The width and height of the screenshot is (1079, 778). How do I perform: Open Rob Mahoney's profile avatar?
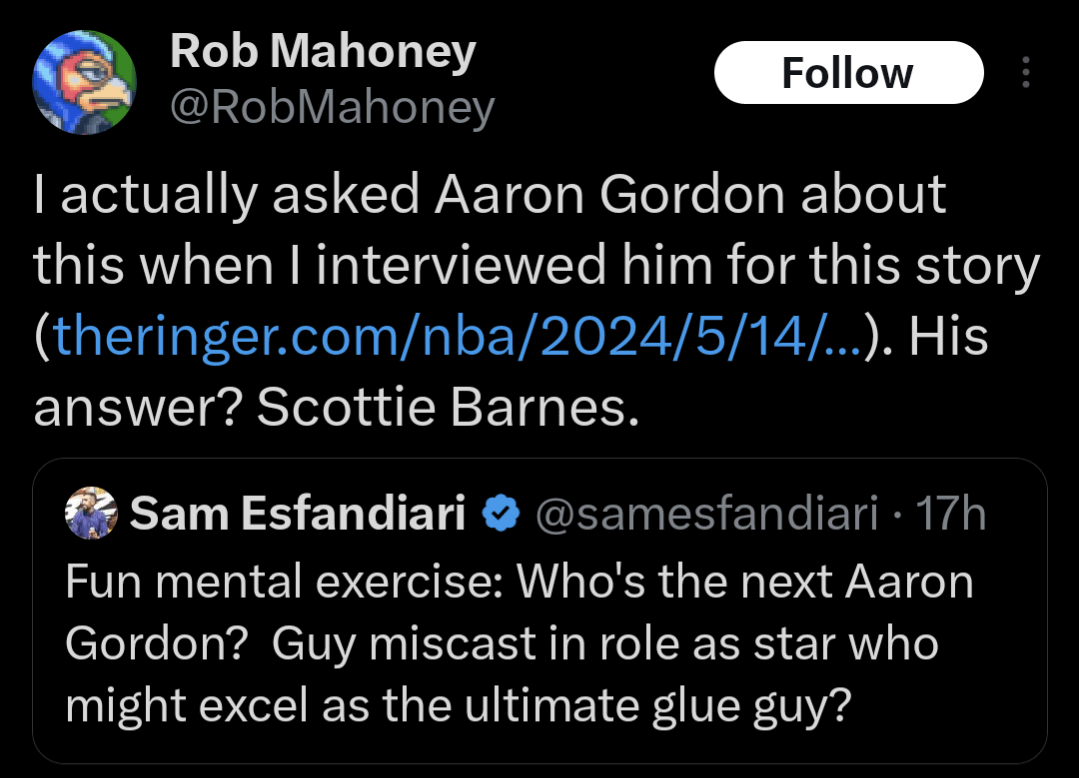pos(85,80)
